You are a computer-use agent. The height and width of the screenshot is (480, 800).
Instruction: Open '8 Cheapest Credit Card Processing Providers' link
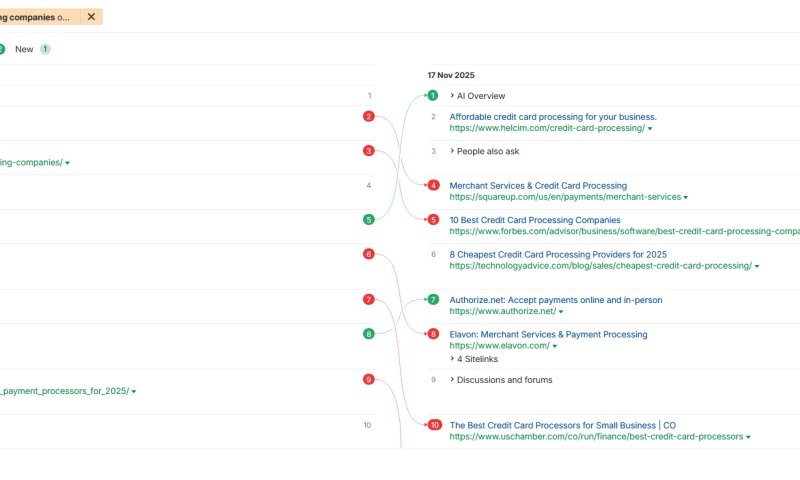(558, 254)
